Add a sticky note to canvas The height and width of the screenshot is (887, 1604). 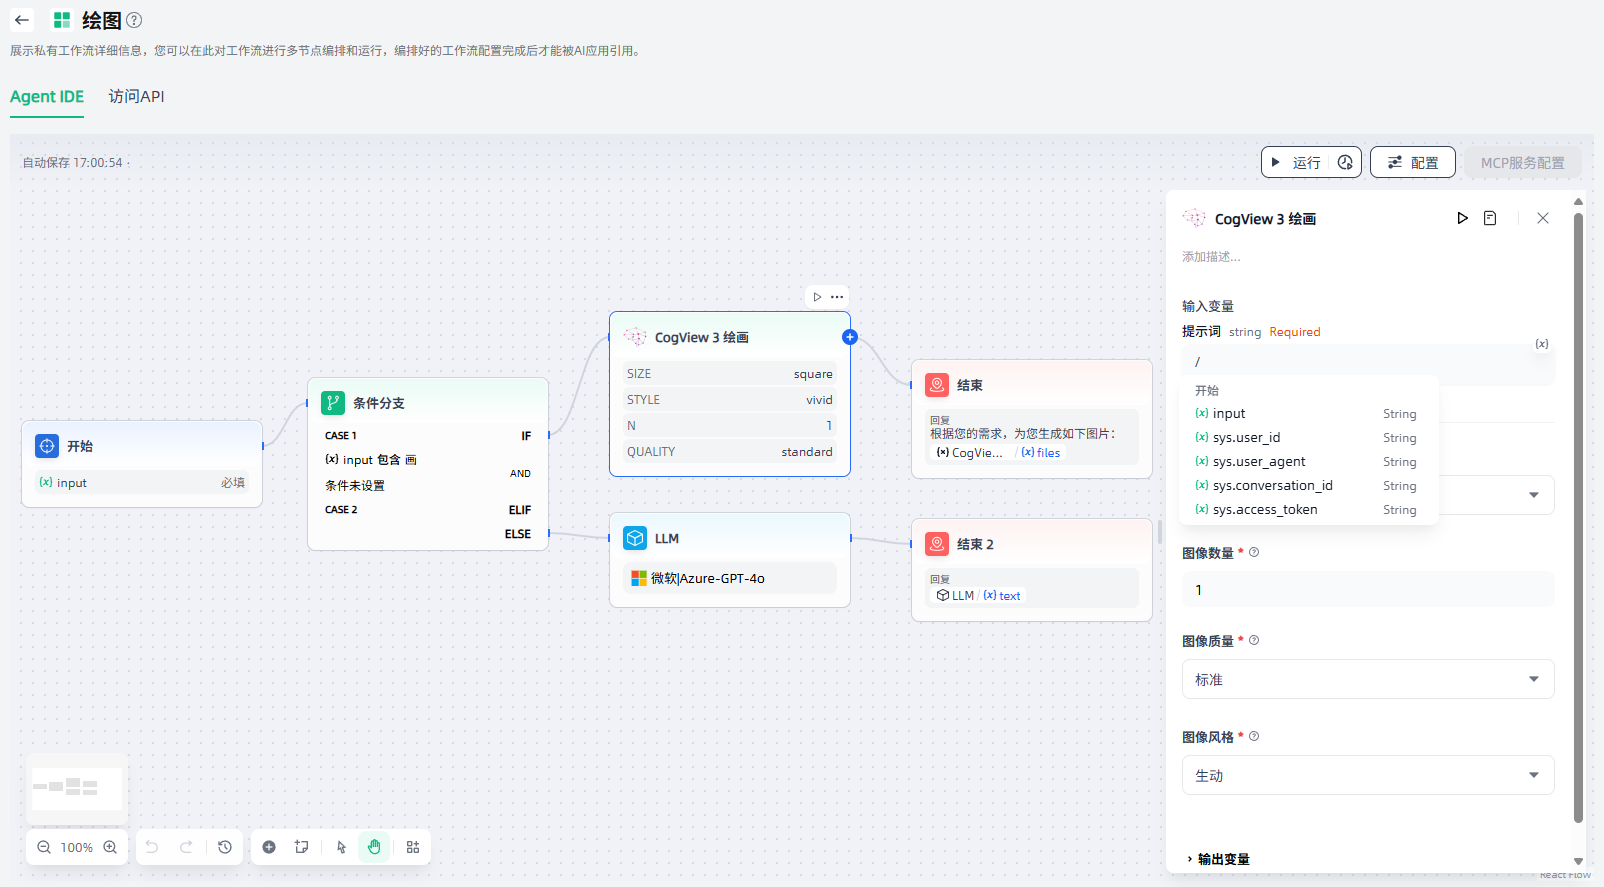301,847
